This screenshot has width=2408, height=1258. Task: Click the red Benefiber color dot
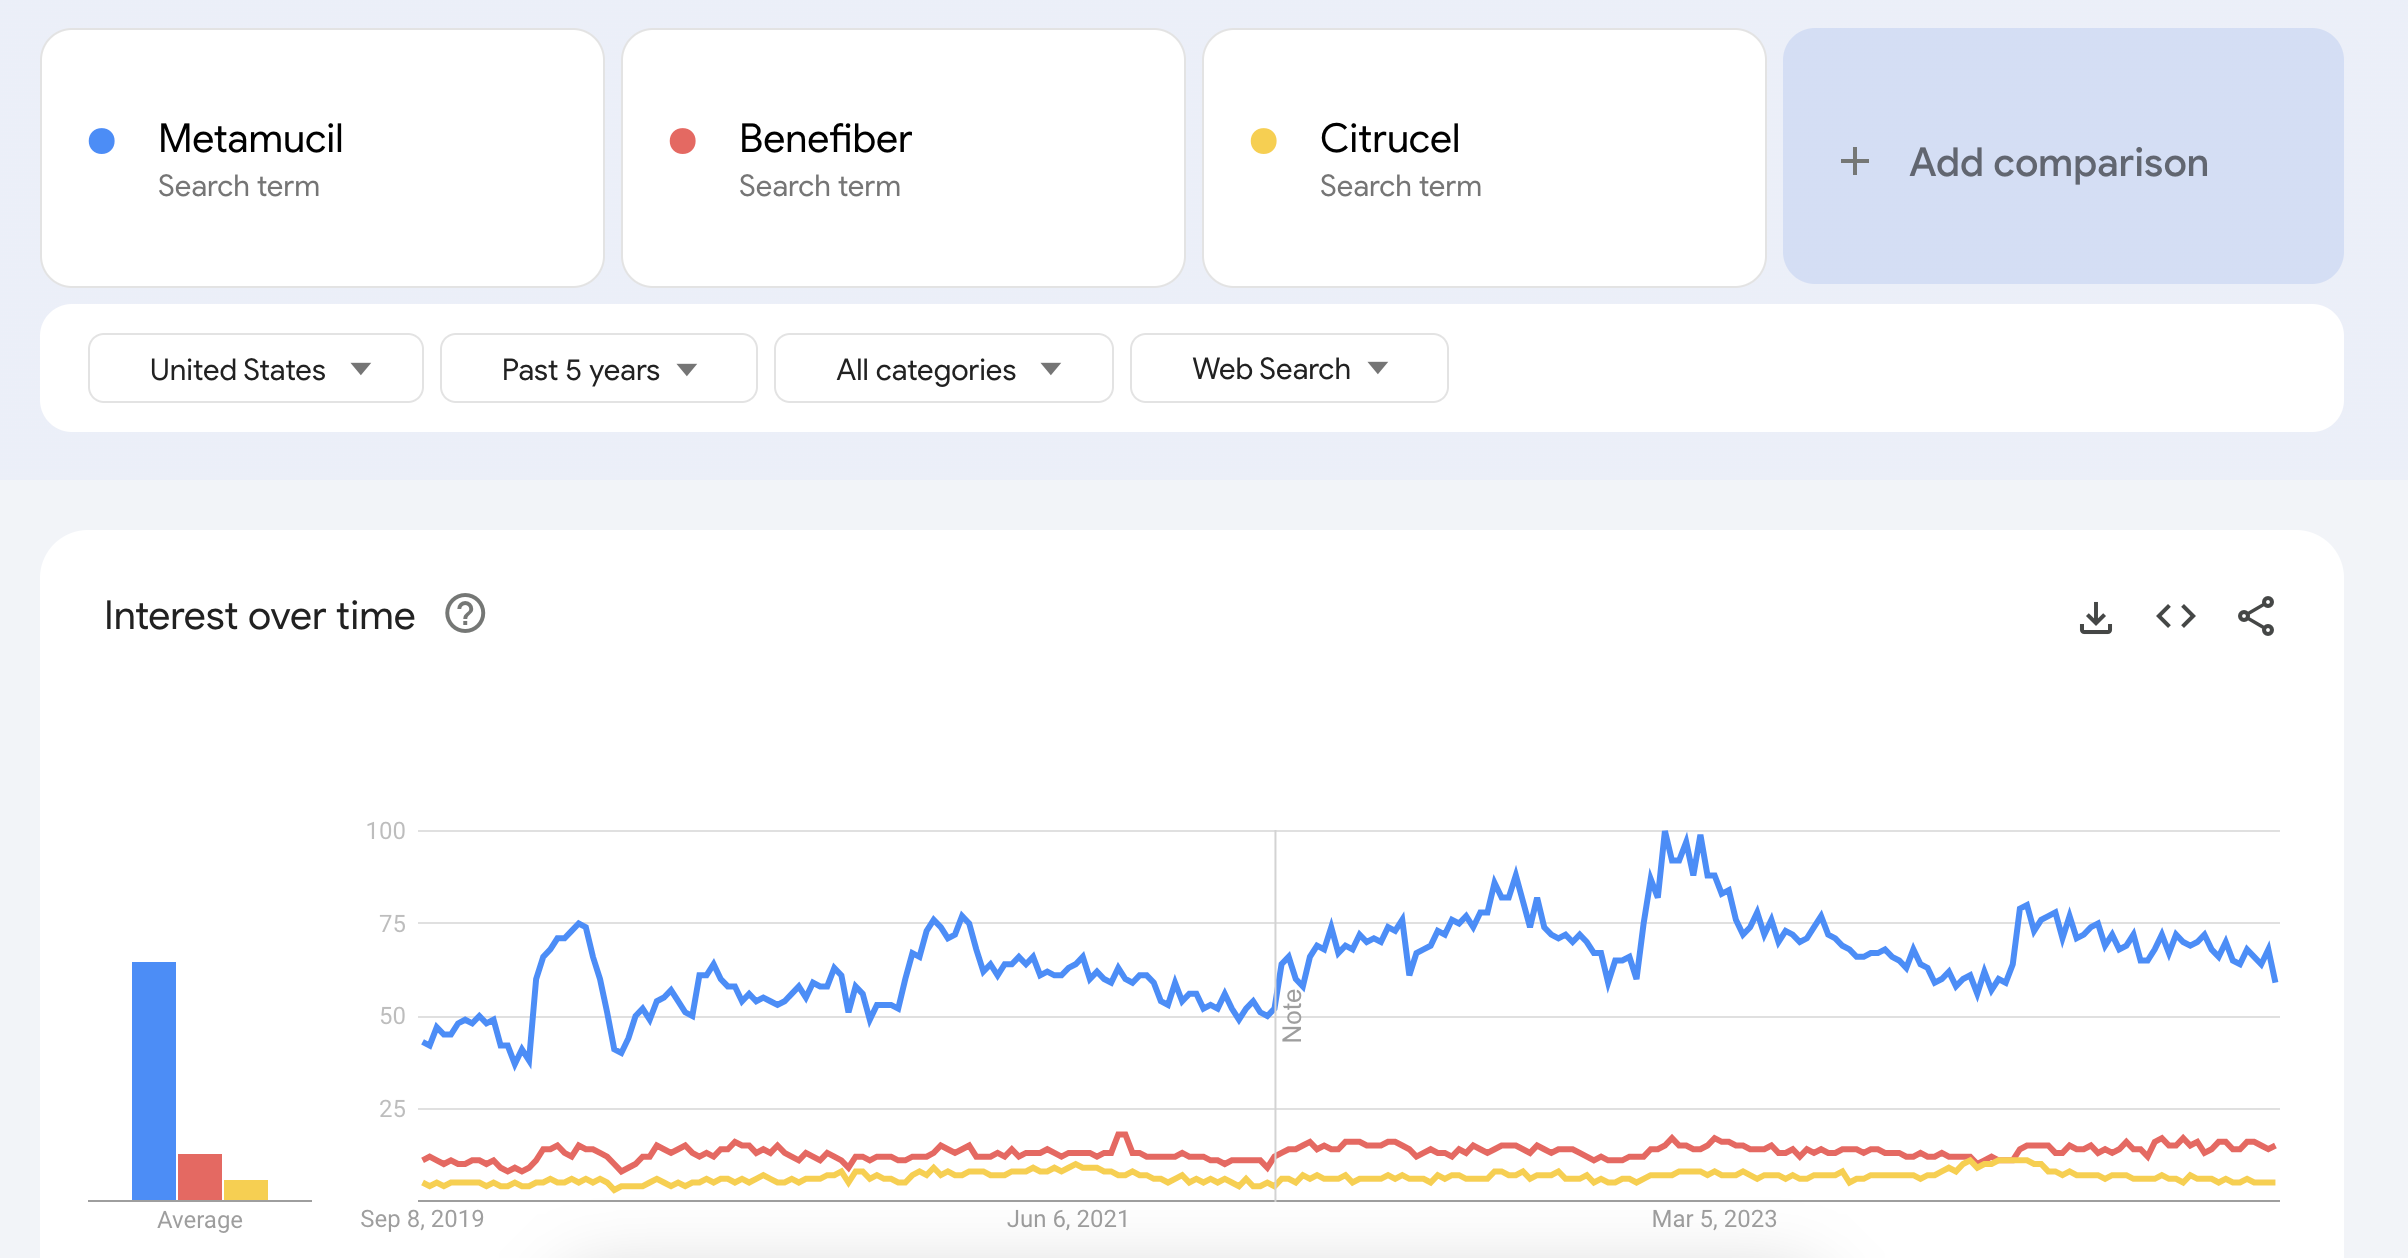click(x=683, y=141)
